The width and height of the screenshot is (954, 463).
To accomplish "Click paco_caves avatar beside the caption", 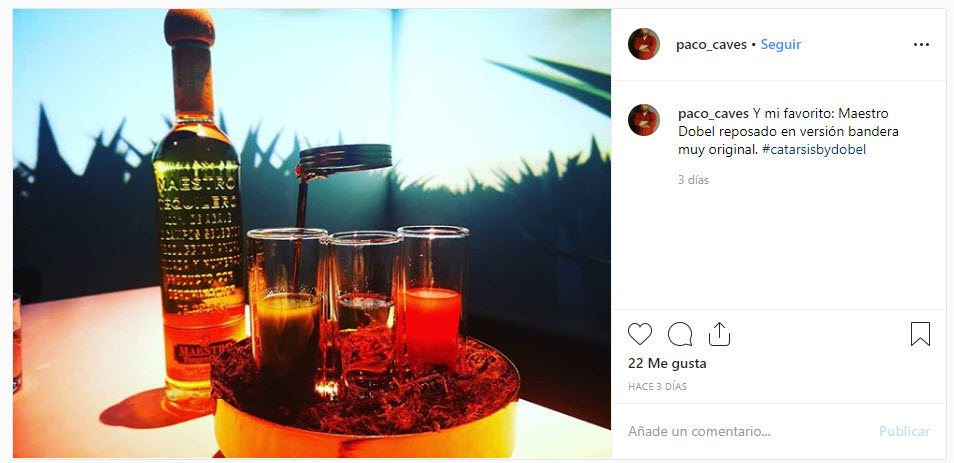I will coord(644,119).
